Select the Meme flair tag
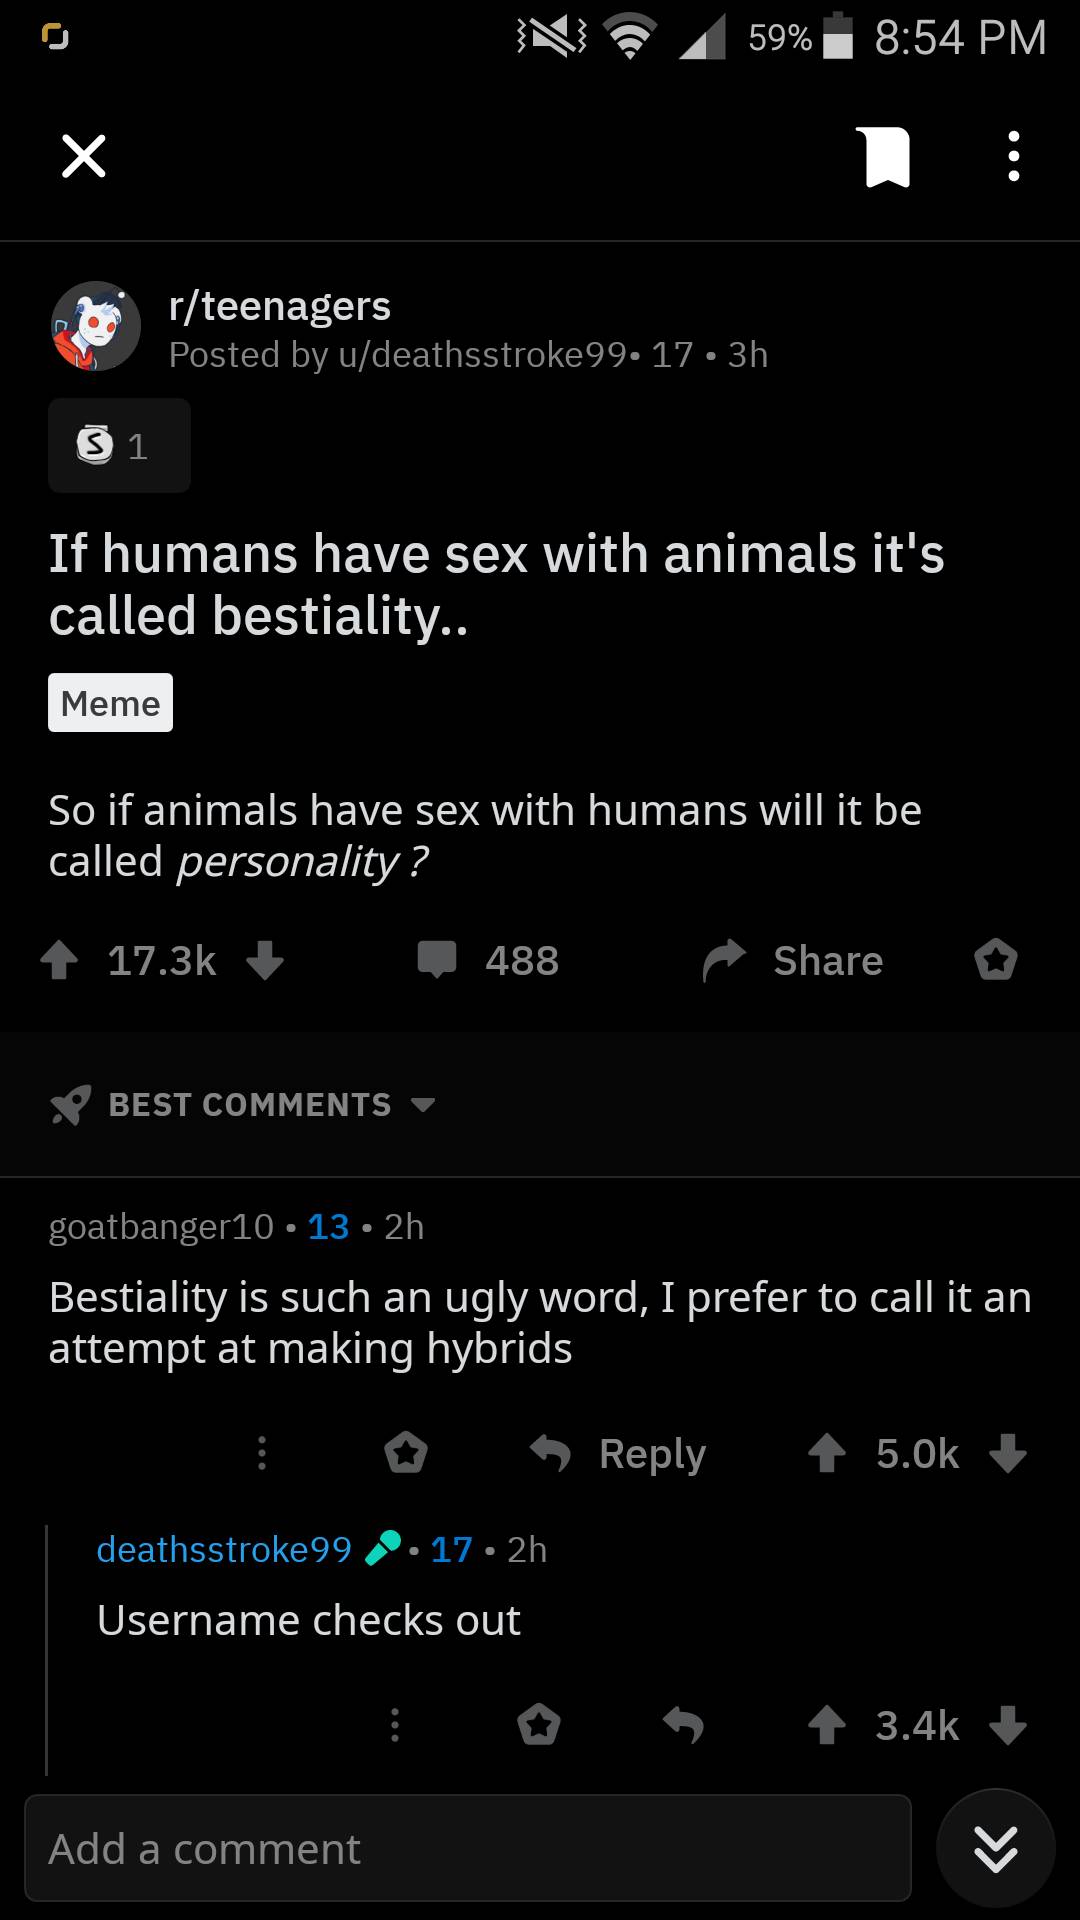Image resolution: width=1080 pixels, height=1920 pixels. point(110,703)
